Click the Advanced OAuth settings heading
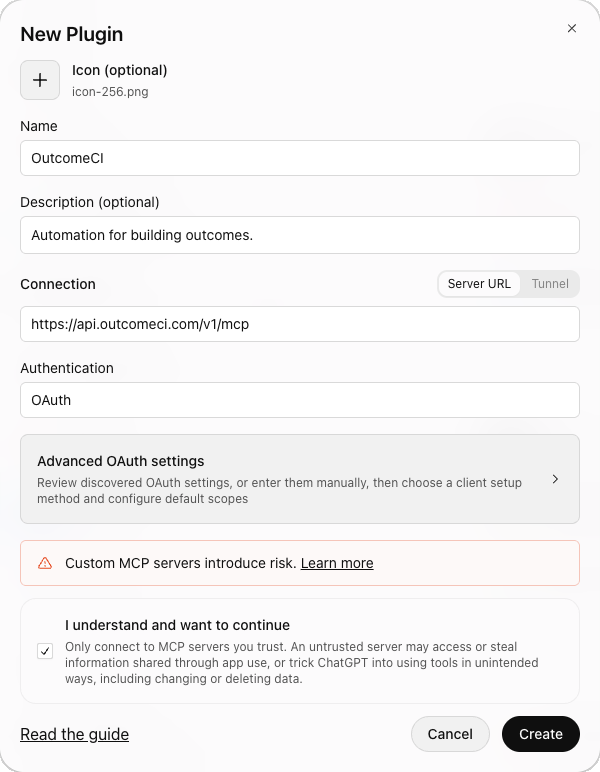Image resolution: width=600 pixels, height=772 pixels. 121,461
